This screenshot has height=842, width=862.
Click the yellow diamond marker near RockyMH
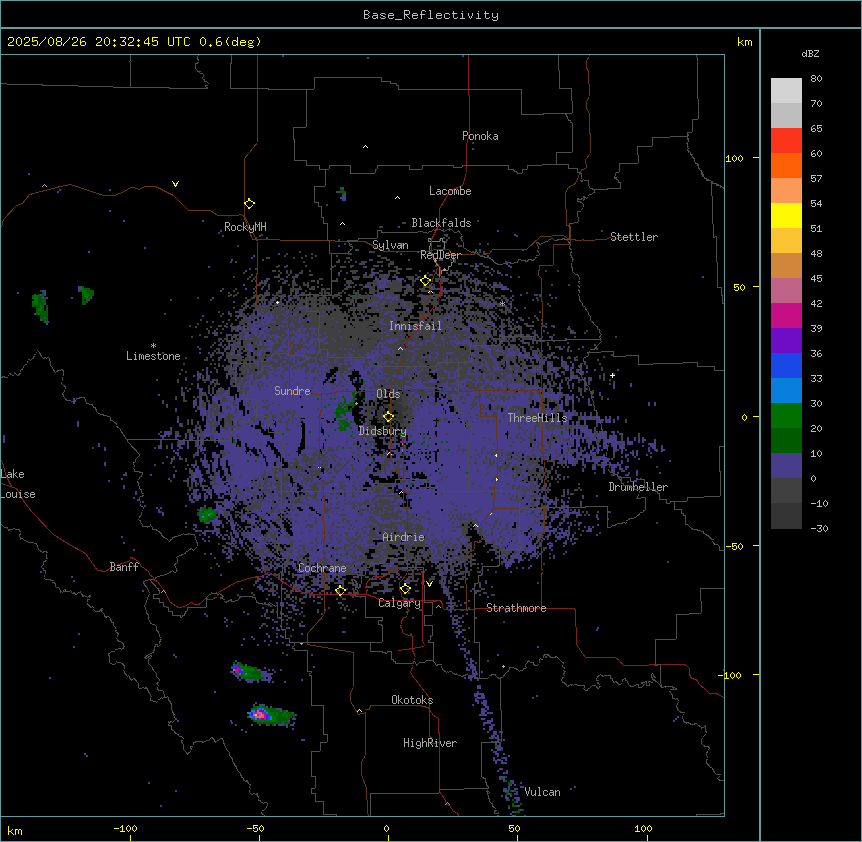(x=249, y=203)
